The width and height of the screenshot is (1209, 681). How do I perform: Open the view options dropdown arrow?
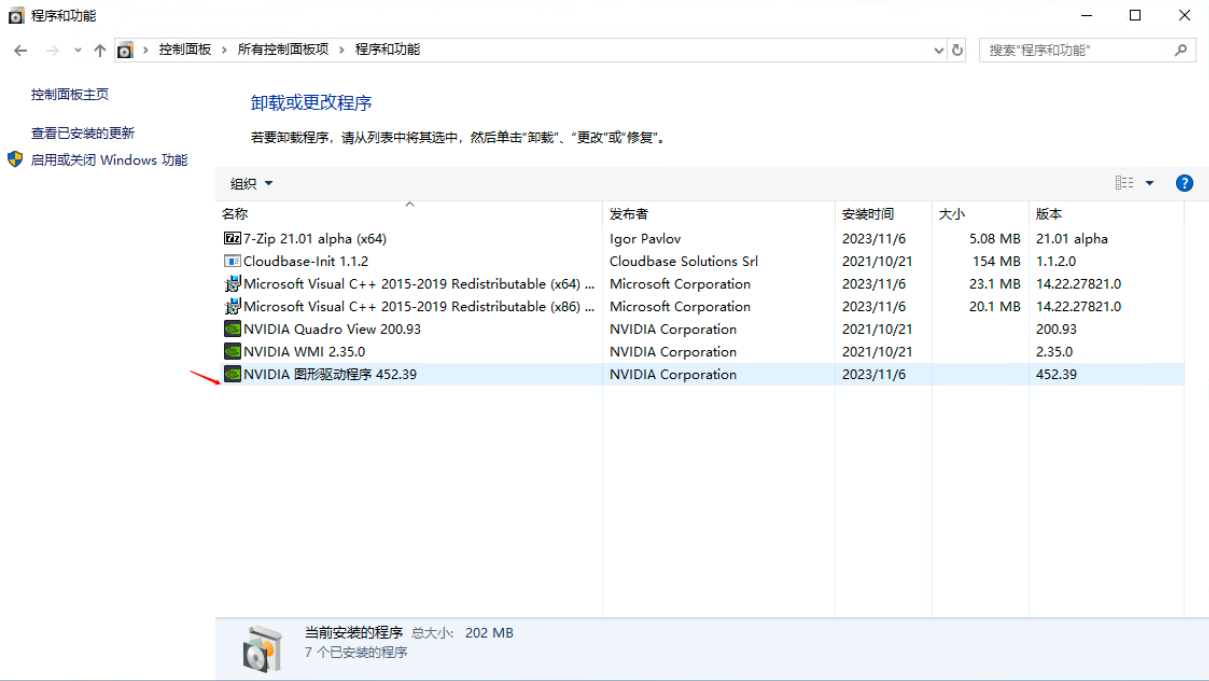pos(1149,183)
